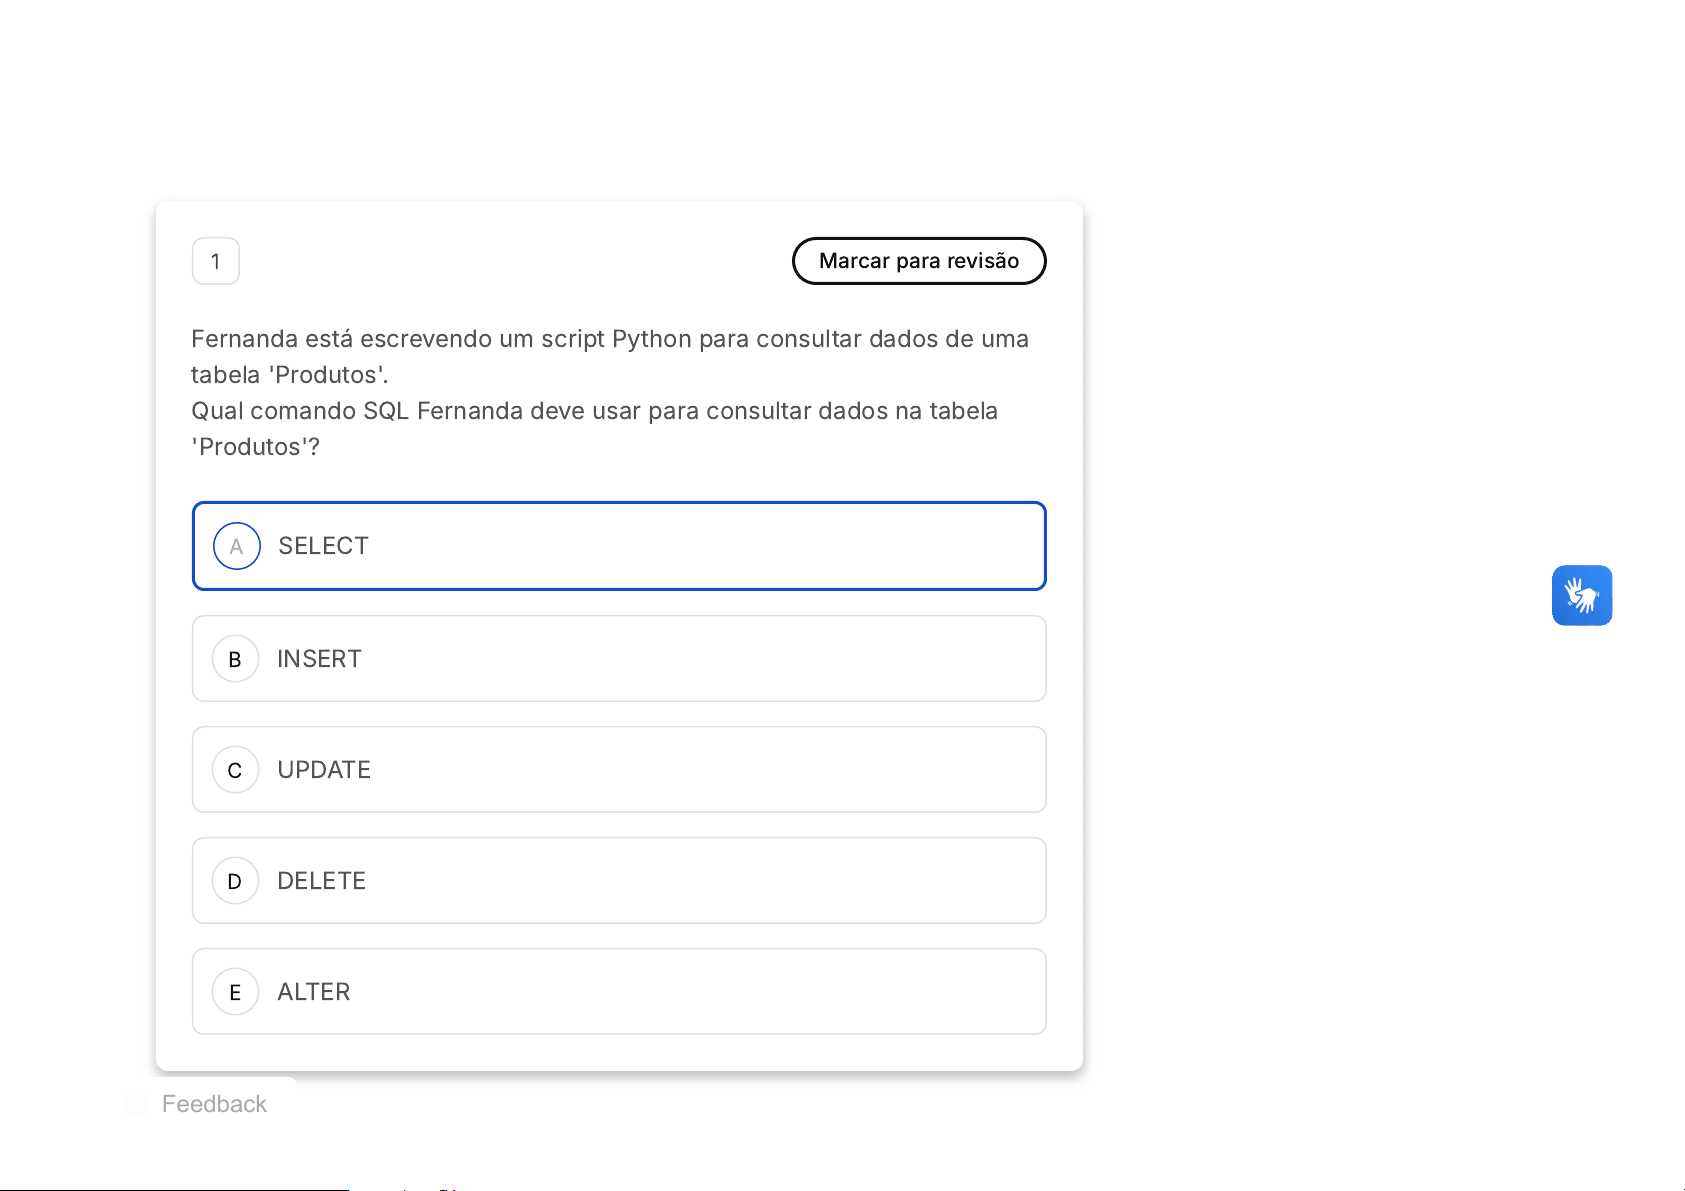This screenshot has width=1685, height=1191.
Task: Click the Marcar para revisão button
Action: coord(918,261)
